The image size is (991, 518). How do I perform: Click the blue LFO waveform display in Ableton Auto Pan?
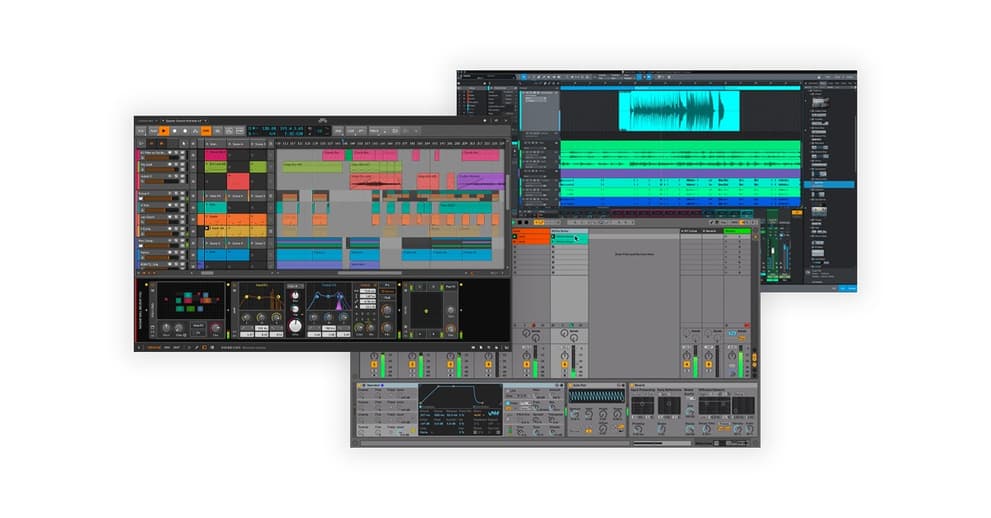tap(596, 397)
